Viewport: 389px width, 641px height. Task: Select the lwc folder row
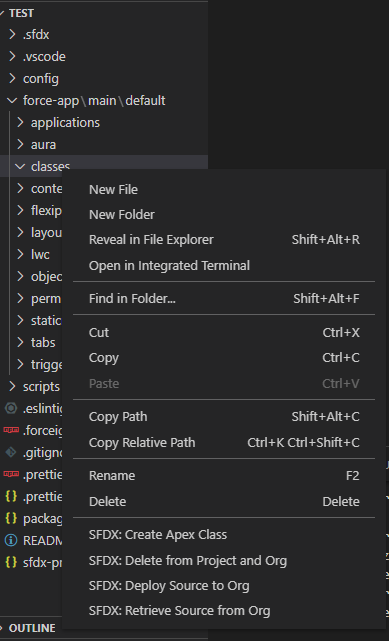click(31, 254)
